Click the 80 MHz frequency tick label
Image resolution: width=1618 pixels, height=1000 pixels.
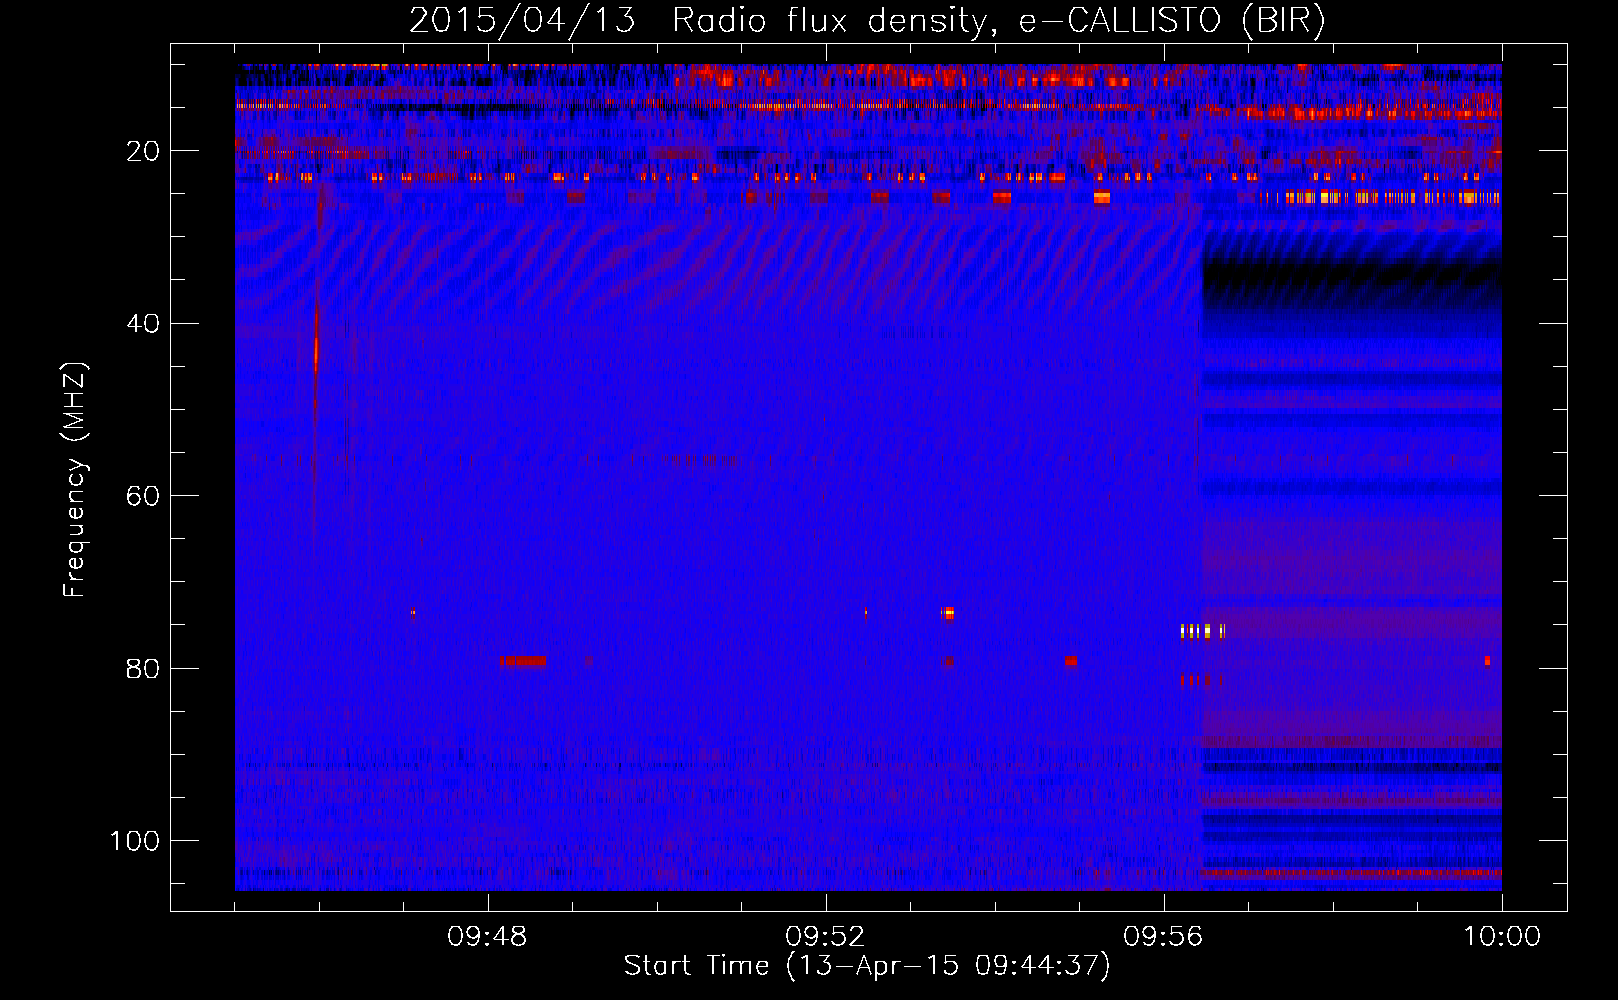tap(143, 669)
